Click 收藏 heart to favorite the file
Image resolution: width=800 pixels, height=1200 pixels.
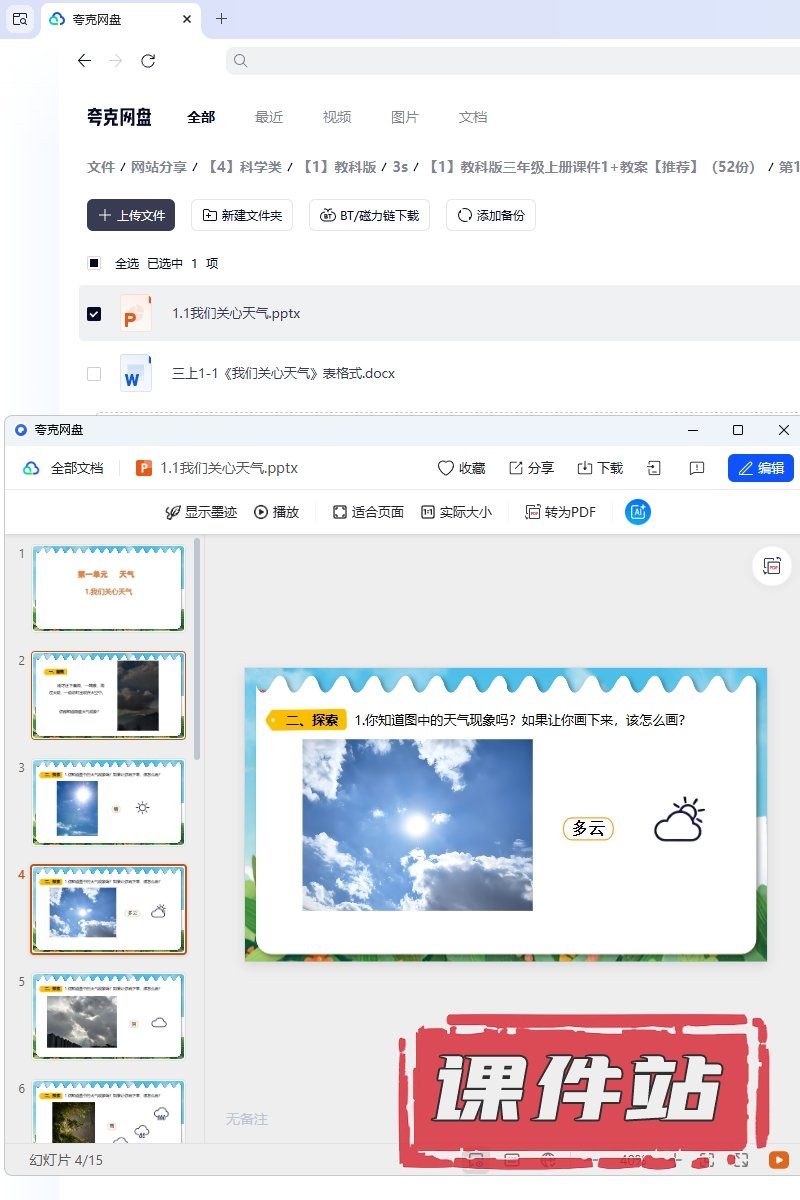[461, 468]
